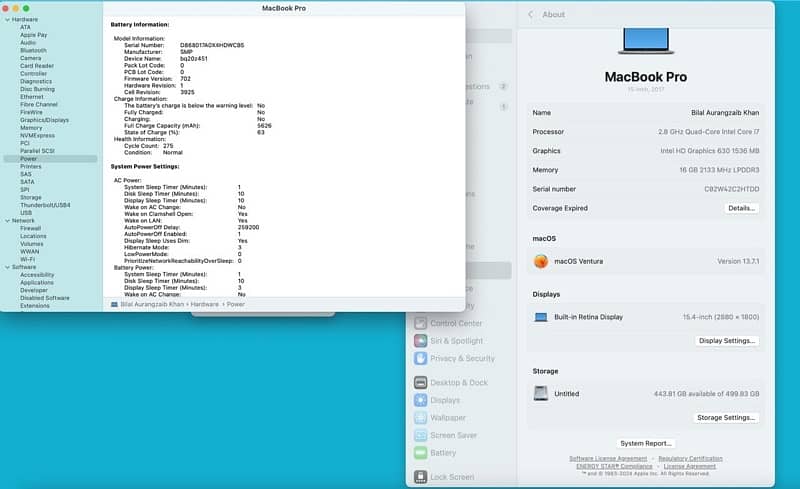Select the Screen Saver icon
The image size is (800, 489).
420,435
